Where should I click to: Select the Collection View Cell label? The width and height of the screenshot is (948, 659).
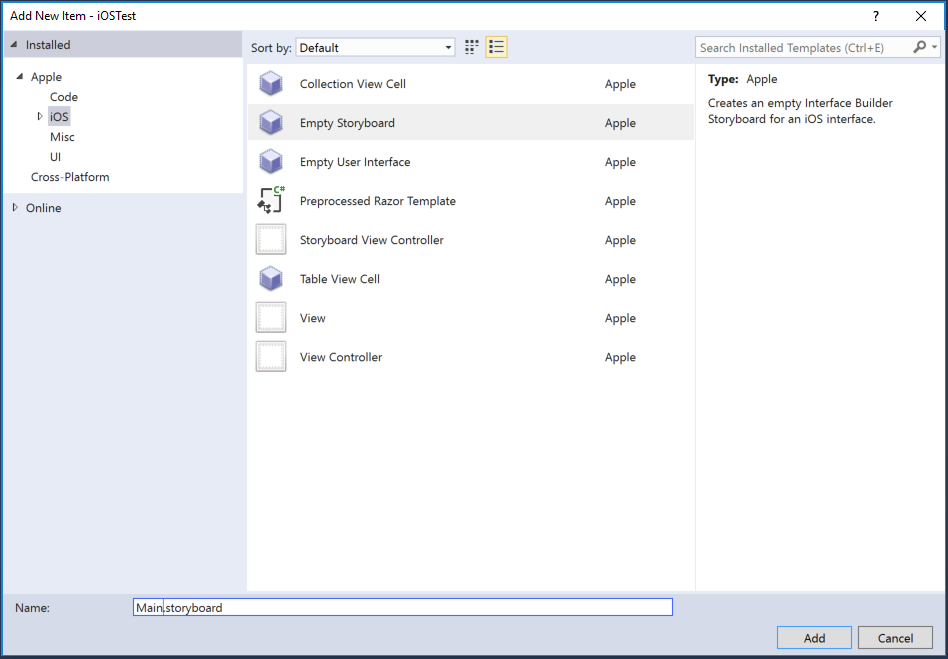(x=352, y=83)
